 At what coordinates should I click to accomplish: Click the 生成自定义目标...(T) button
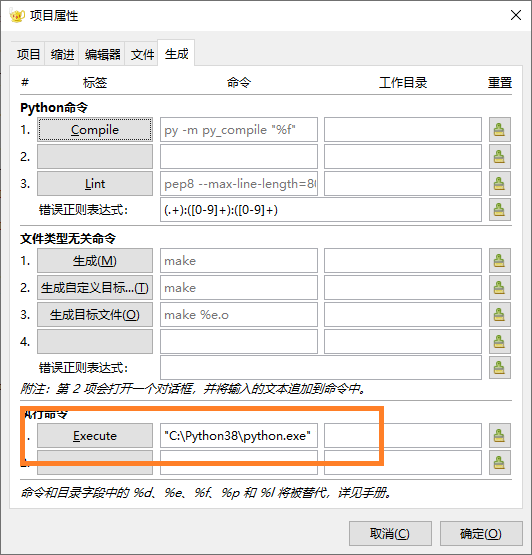[95, 287]
